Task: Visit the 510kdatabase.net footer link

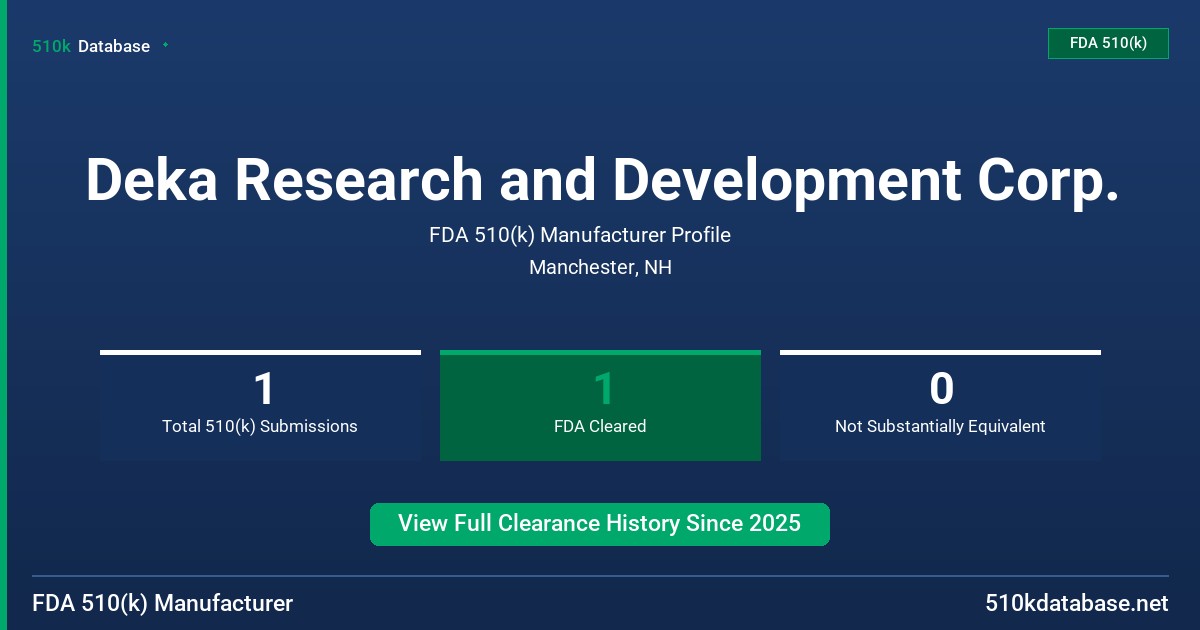Action: (x=1076, y=604)
